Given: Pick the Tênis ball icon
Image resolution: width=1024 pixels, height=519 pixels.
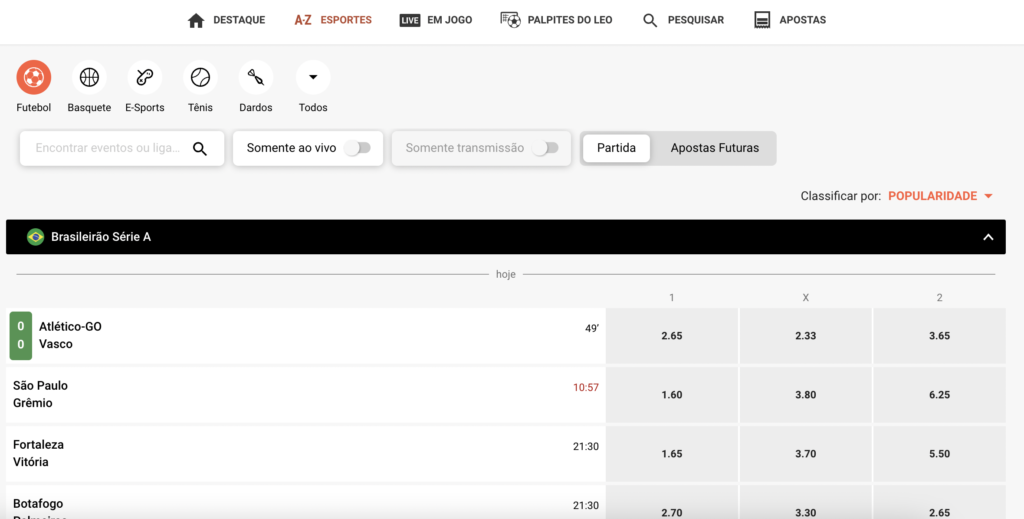Looking at the screenshot, I should 200,77.
